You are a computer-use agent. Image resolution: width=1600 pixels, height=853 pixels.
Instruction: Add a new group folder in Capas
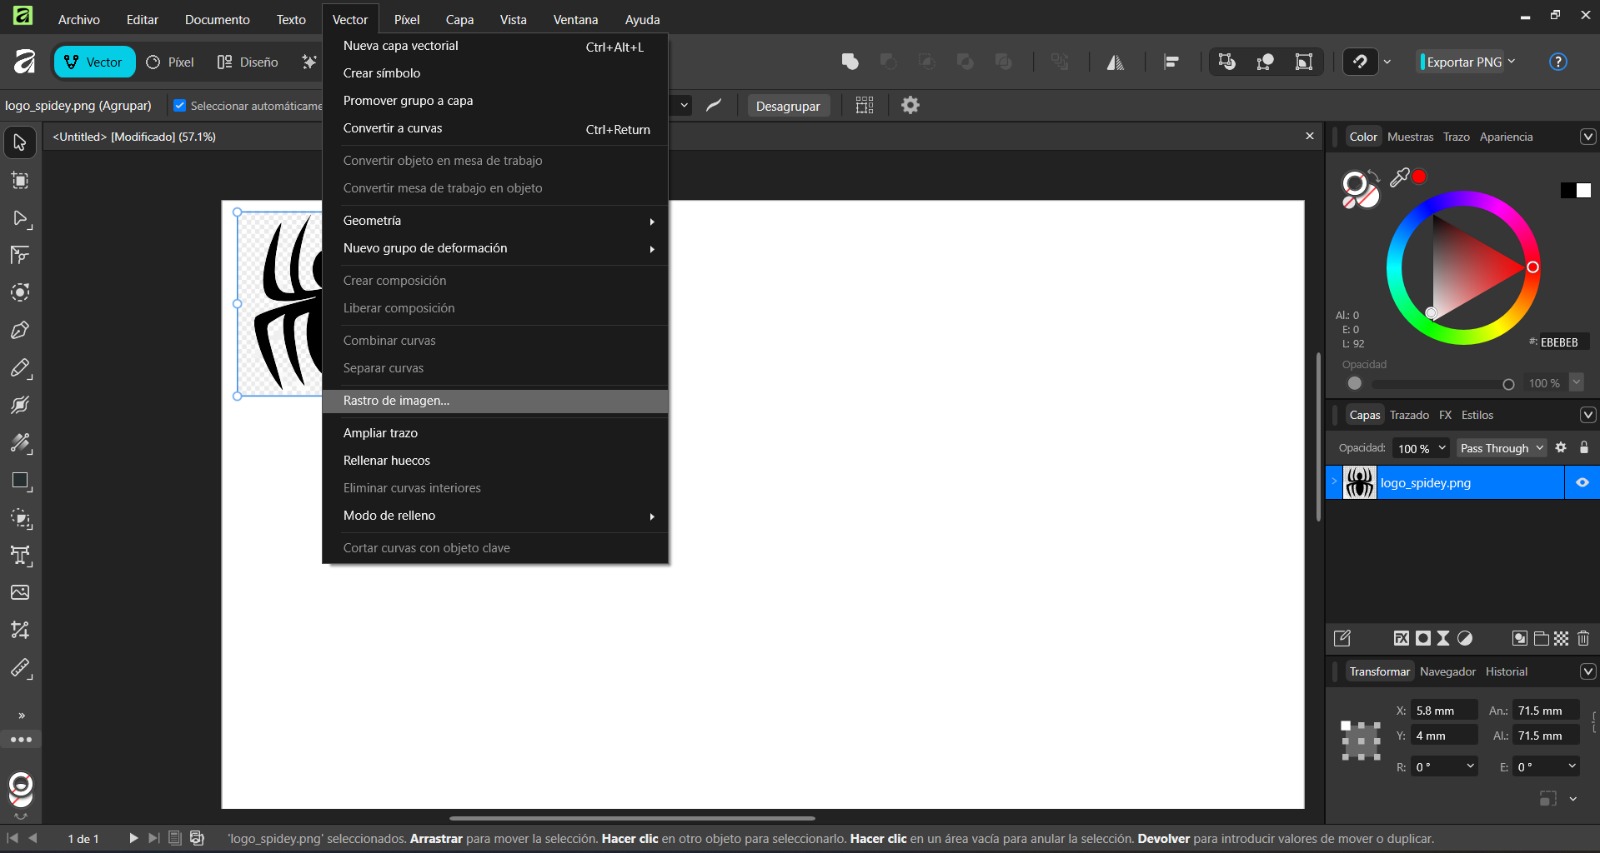tap(1541, 638)
